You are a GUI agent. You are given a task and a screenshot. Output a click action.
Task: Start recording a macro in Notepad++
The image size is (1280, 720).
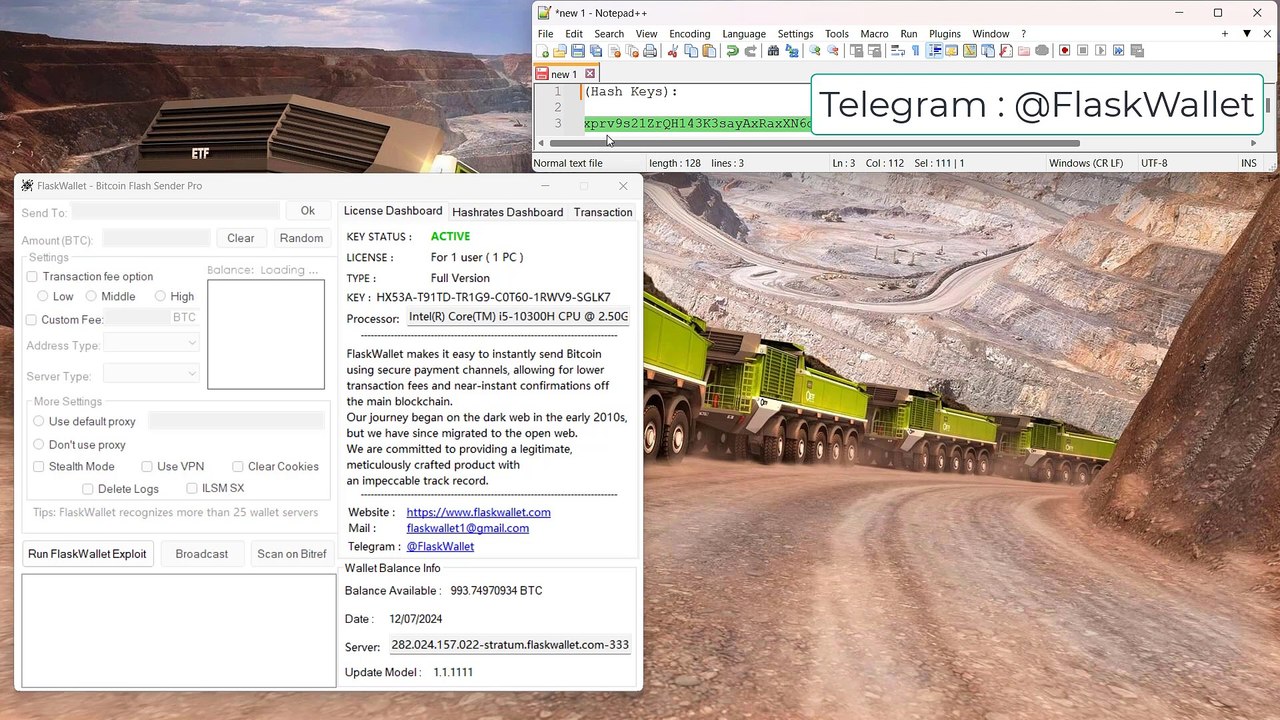point(1065,51)
